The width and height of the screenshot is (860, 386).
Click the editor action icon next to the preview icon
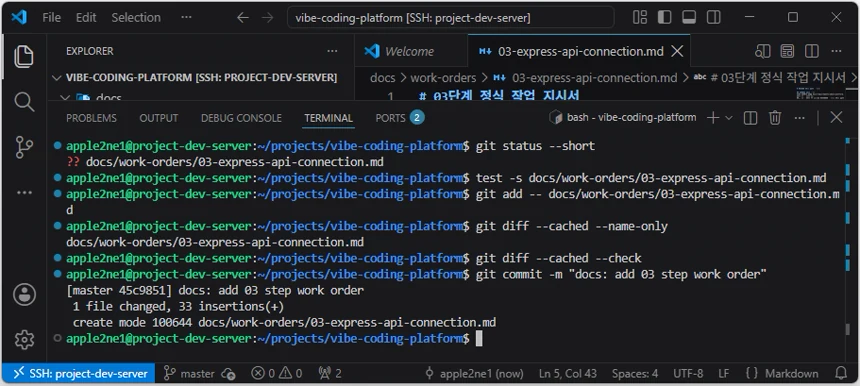click(788, 52)
